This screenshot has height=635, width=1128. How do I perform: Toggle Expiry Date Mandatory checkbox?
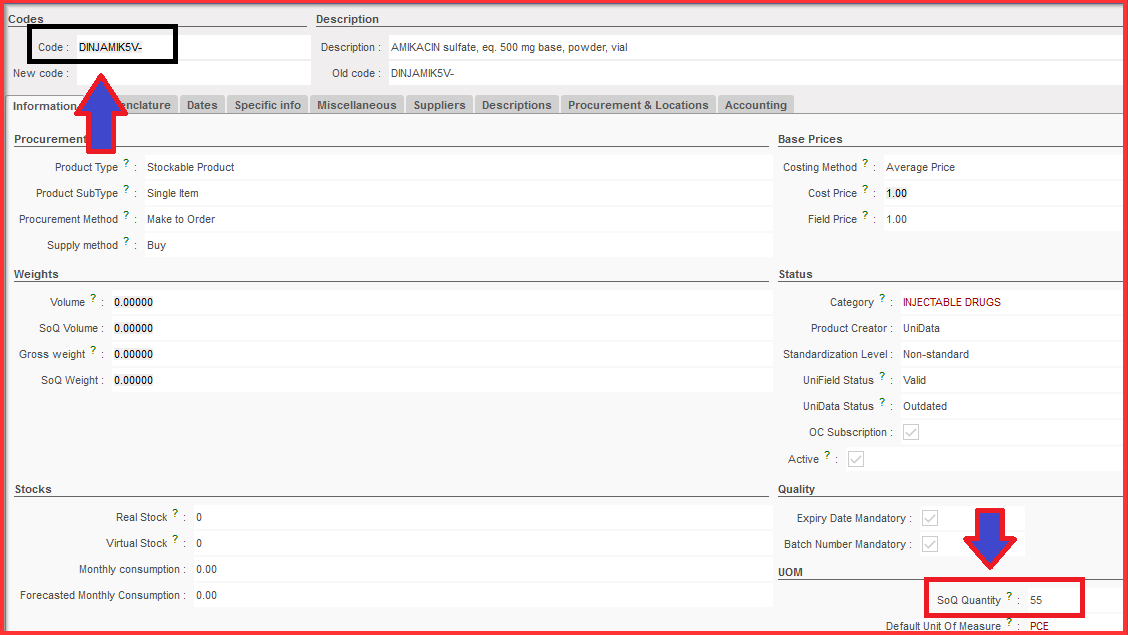coord(930,518)
